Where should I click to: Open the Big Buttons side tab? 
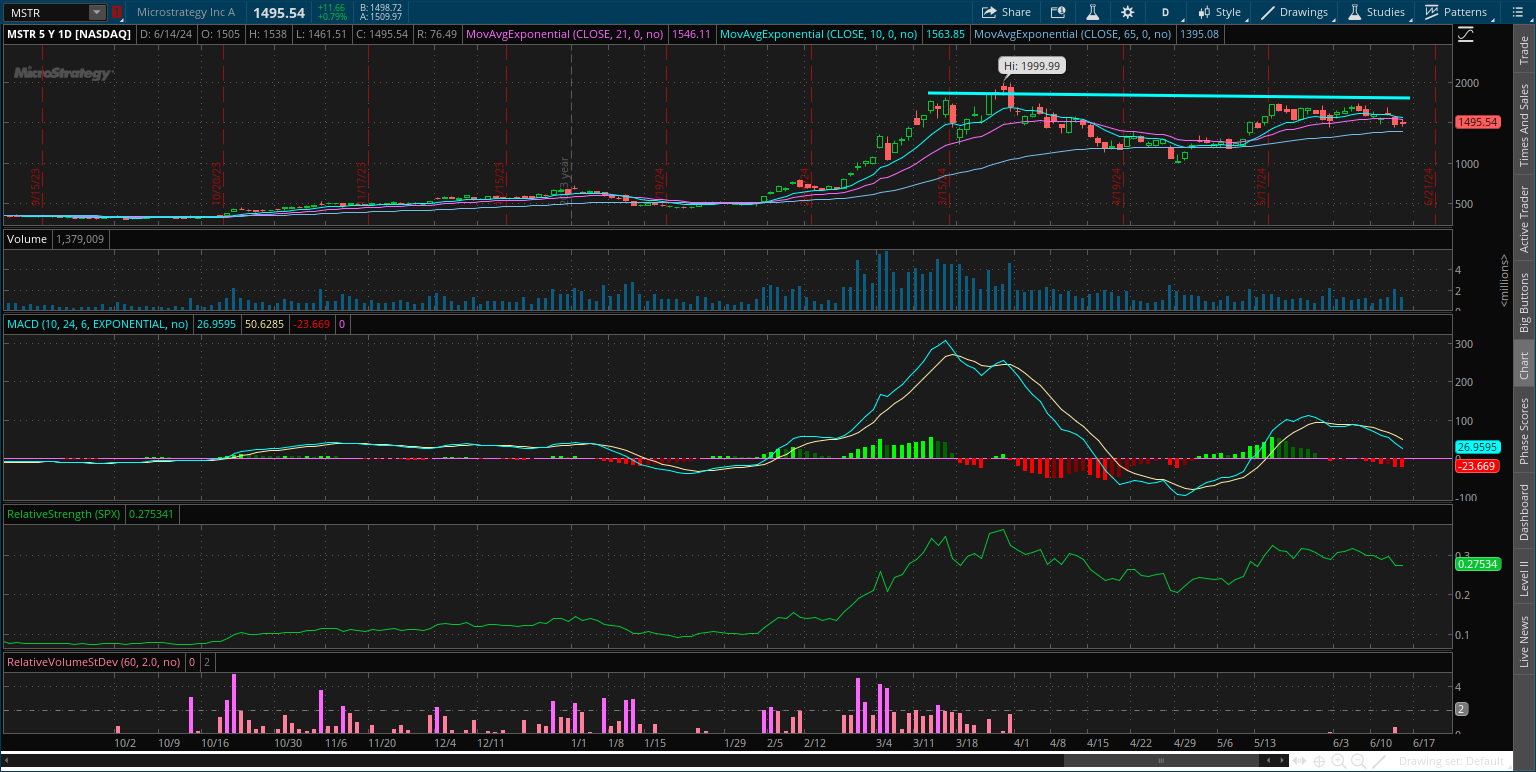[x=1524, y=302]
